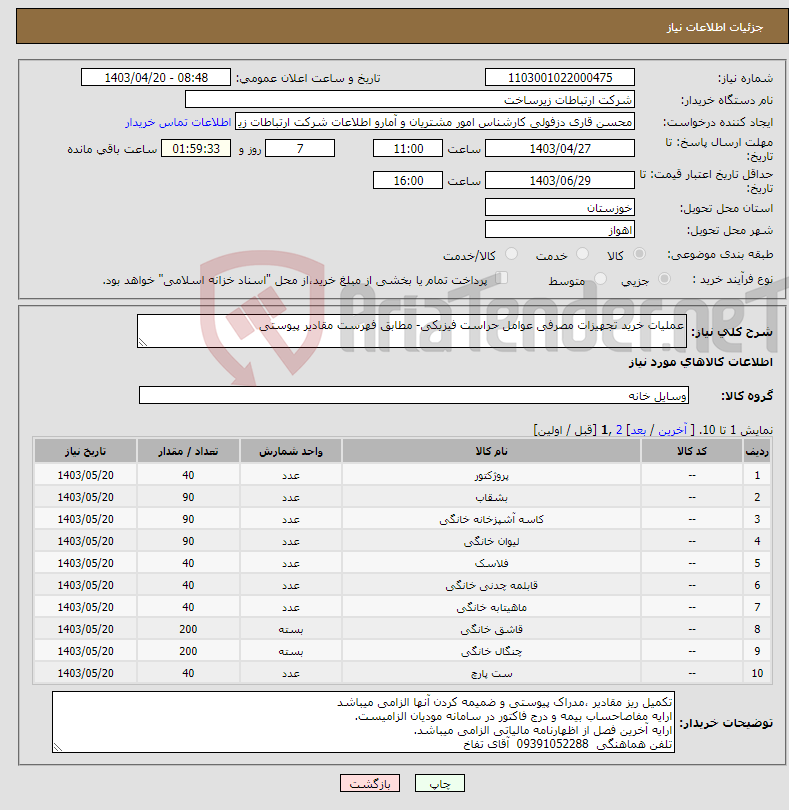
Task: Select the کاسه آشپزخانه خانگی item name
Action: (x=491, y=519)
